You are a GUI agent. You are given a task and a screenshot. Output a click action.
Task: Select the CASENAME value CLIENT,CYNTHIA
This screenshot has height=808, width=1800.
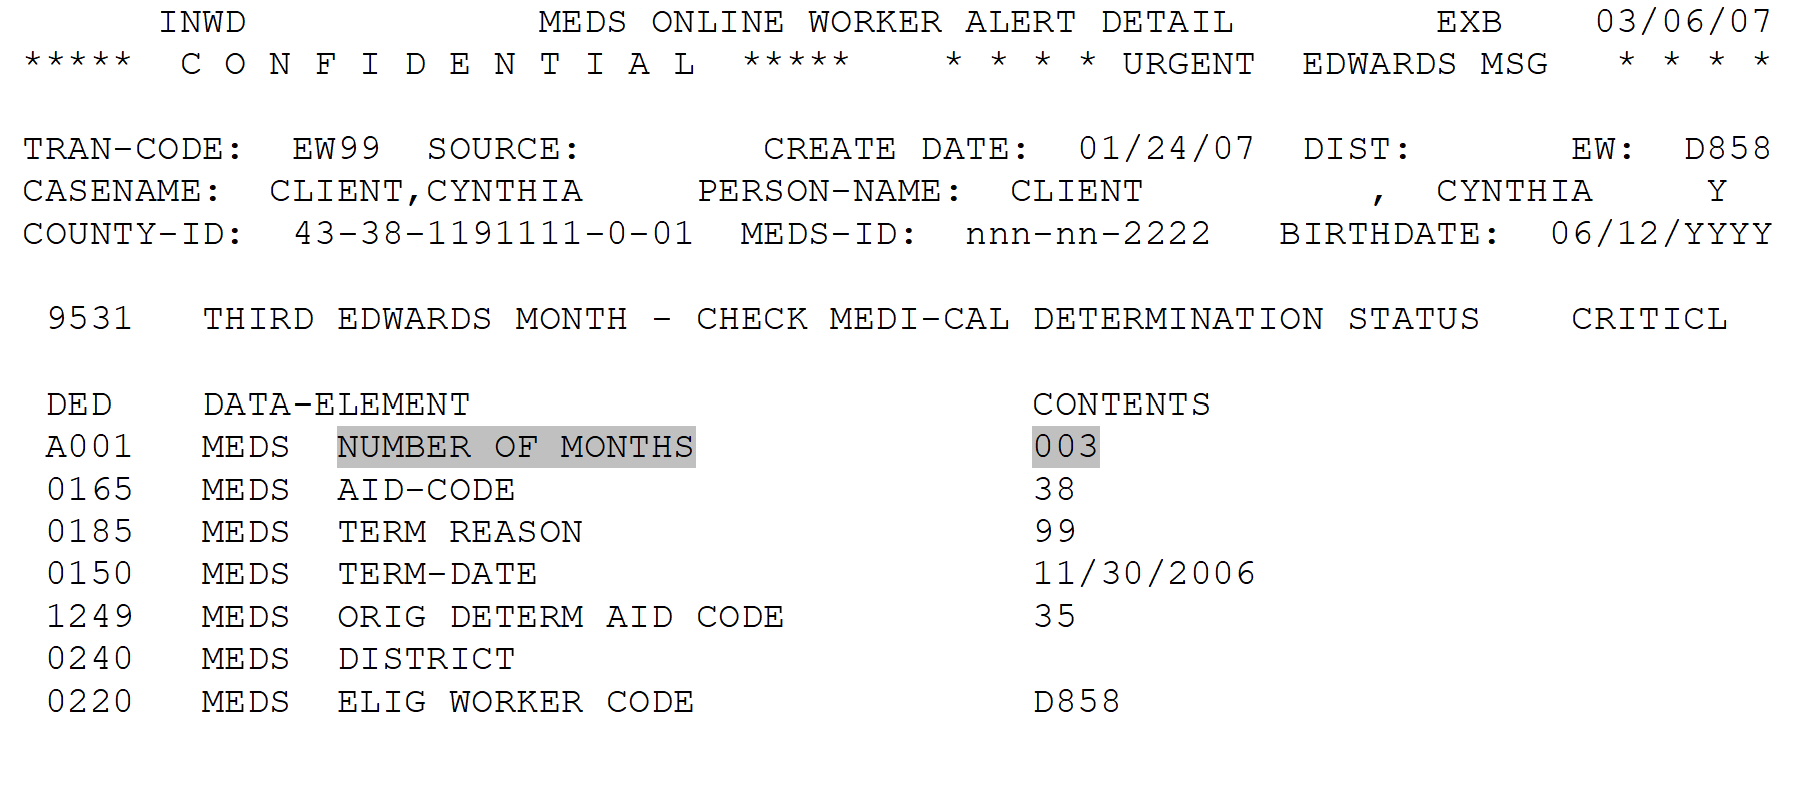pyautogui.click(x=426, y=191)
